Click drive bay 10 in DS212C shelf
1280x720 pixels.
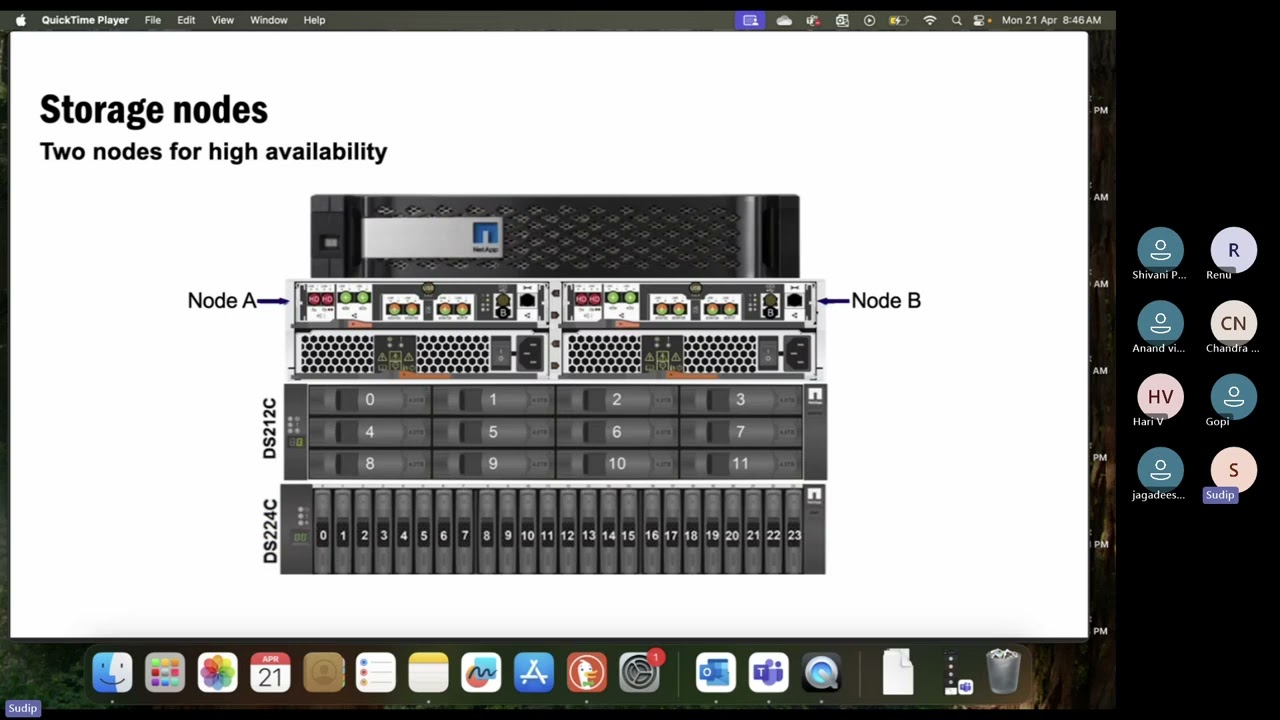click(617, 464)
